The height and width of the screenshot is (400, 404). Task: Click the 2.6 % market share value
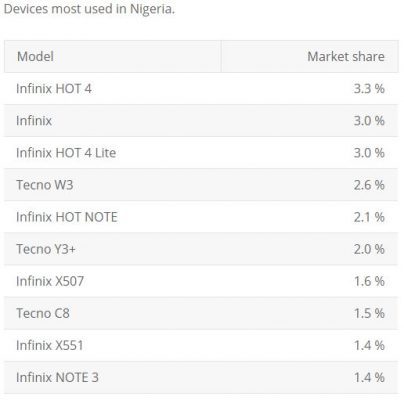pyautogui.click(x=369, y=185)
